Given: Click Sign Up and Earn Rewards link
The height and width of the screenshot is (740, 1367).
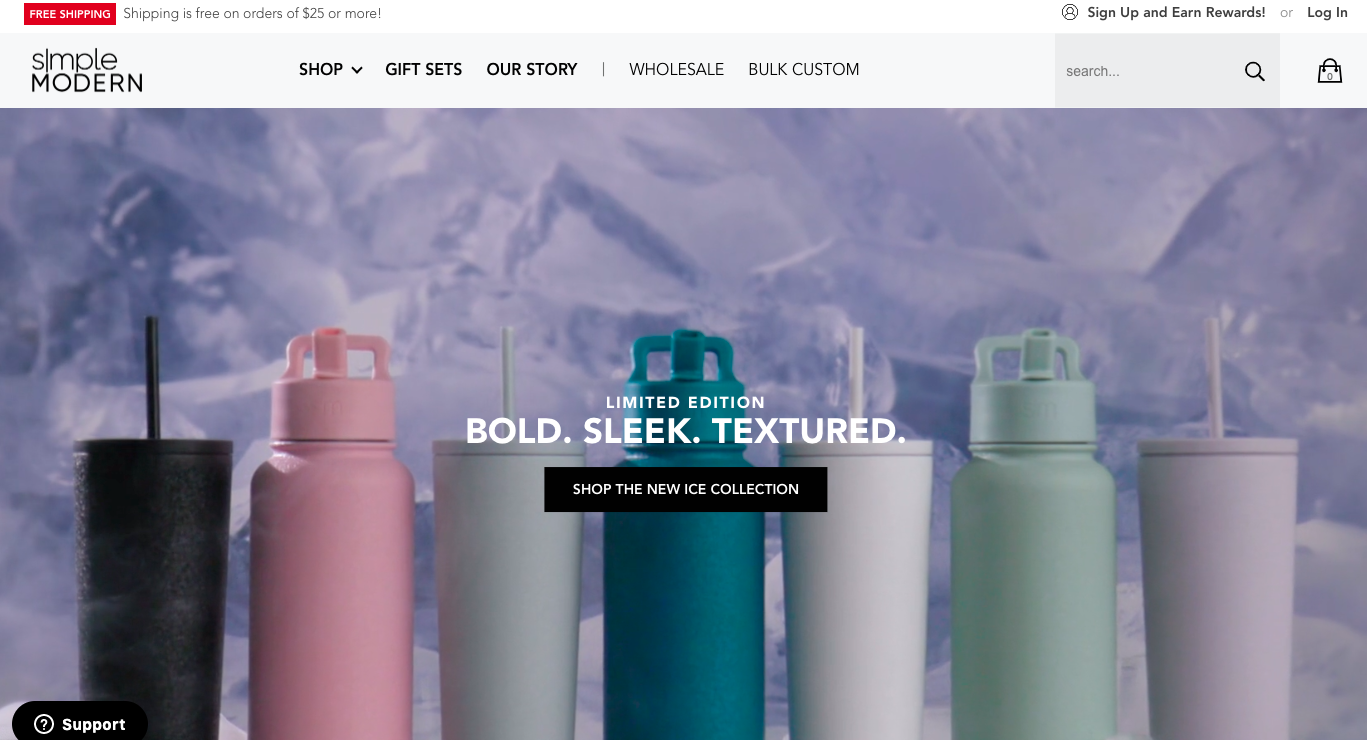Looking at the screenshot, I should 1176,12.
